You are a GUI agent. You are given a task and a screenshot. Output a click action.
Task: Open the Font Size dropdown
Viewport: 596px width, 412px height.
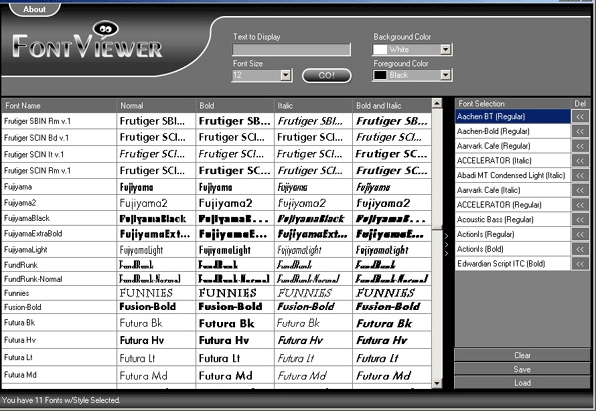285,75
